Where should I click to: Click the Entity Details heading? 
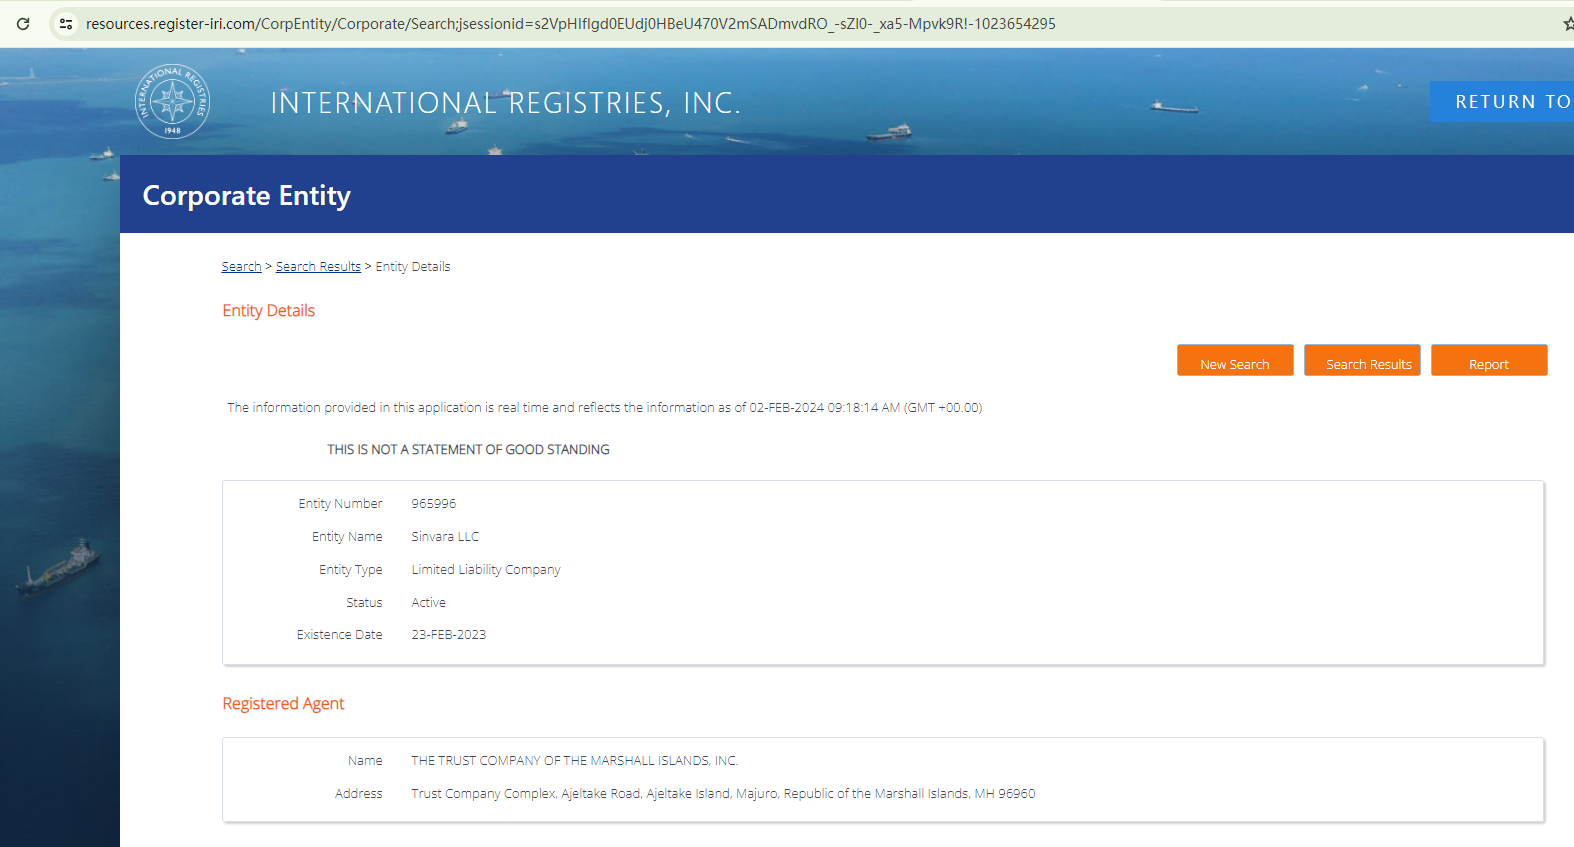click(268, 311)
